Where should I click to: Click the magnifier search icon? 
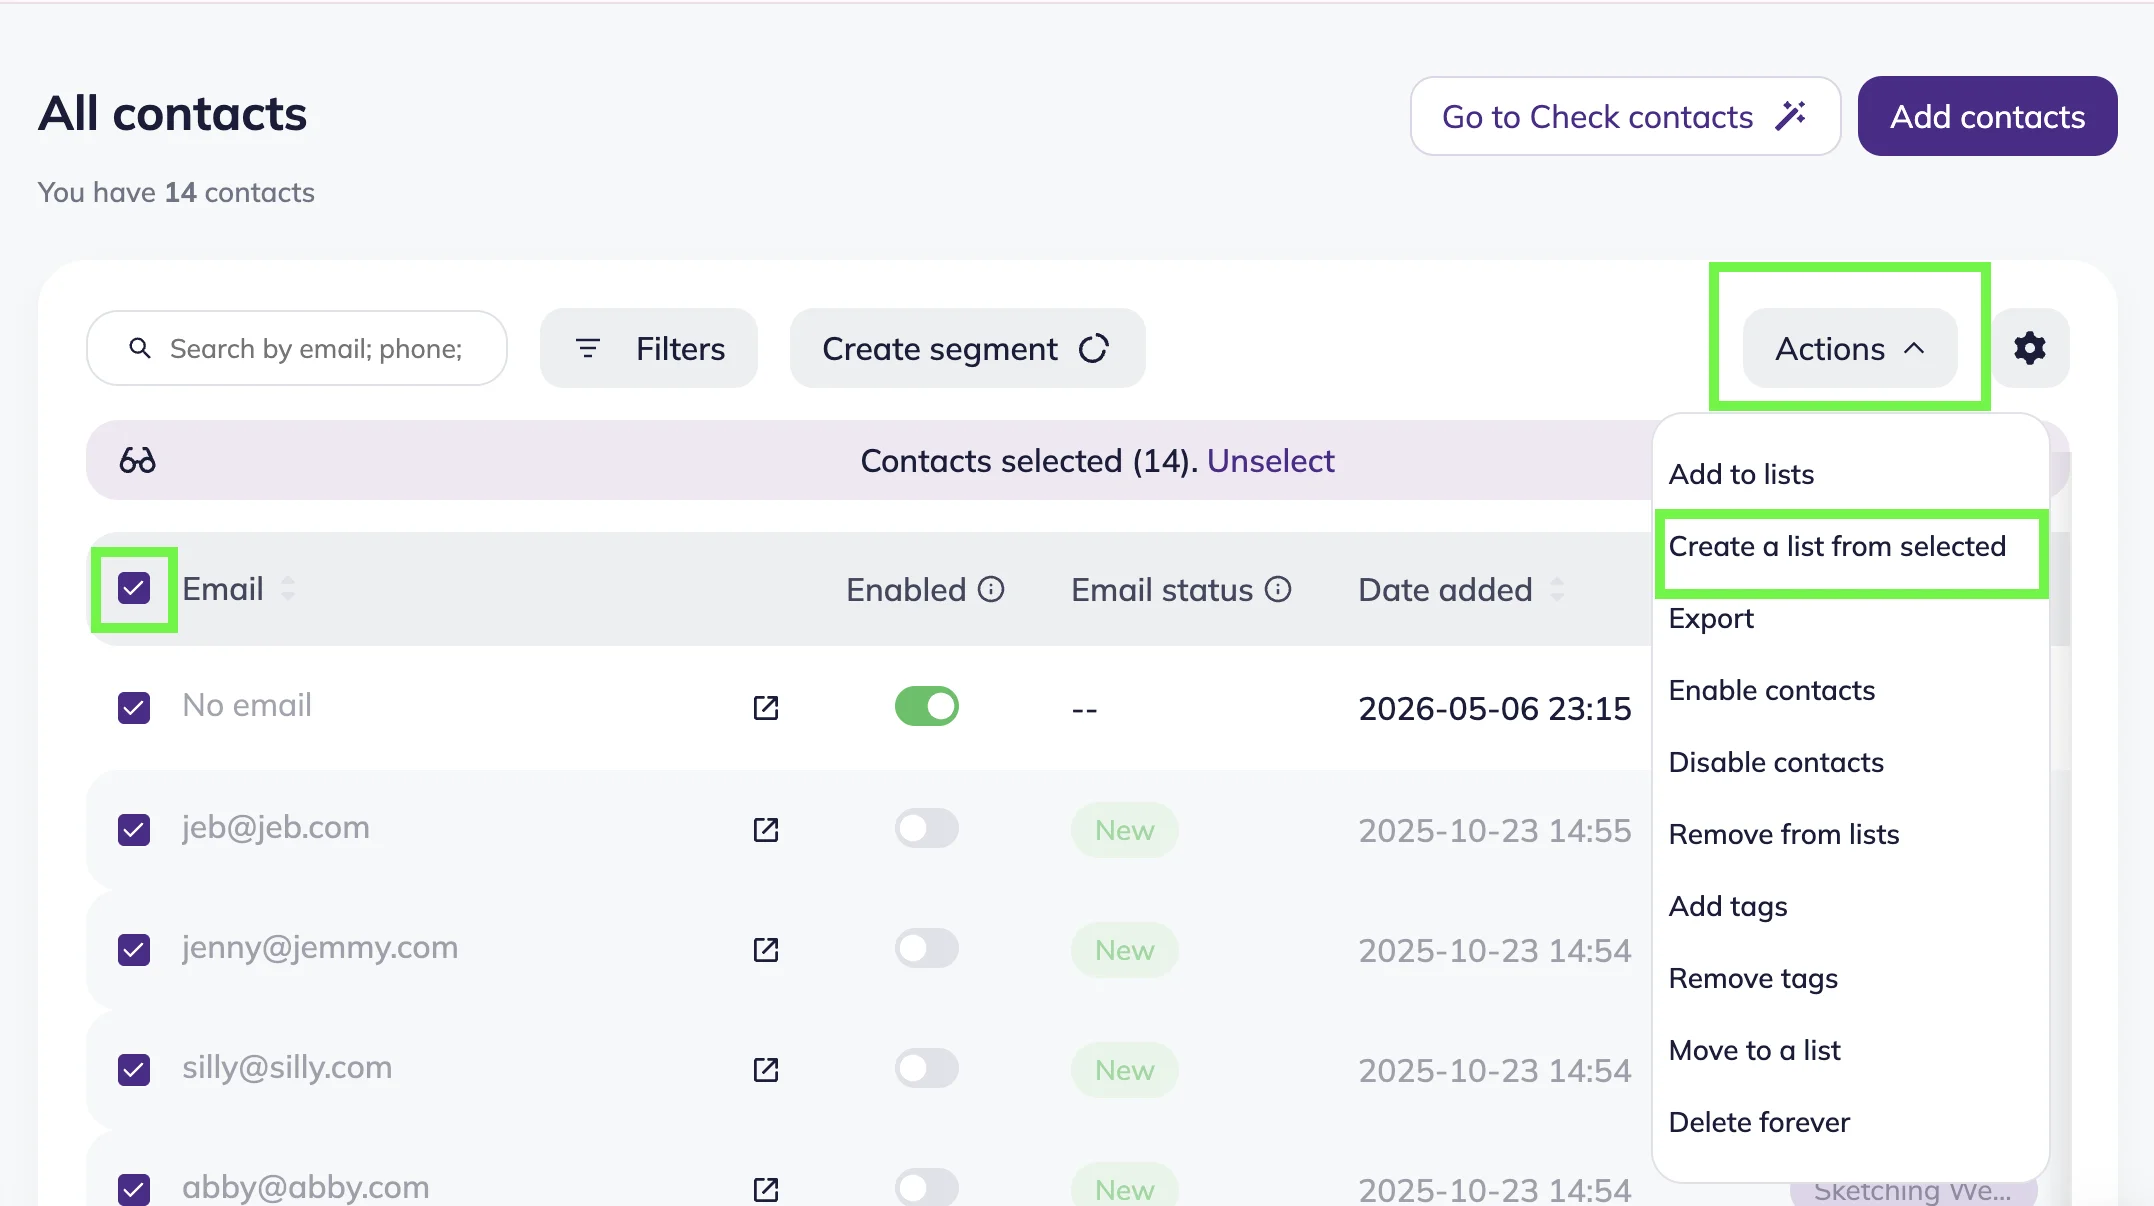point(140,348)
